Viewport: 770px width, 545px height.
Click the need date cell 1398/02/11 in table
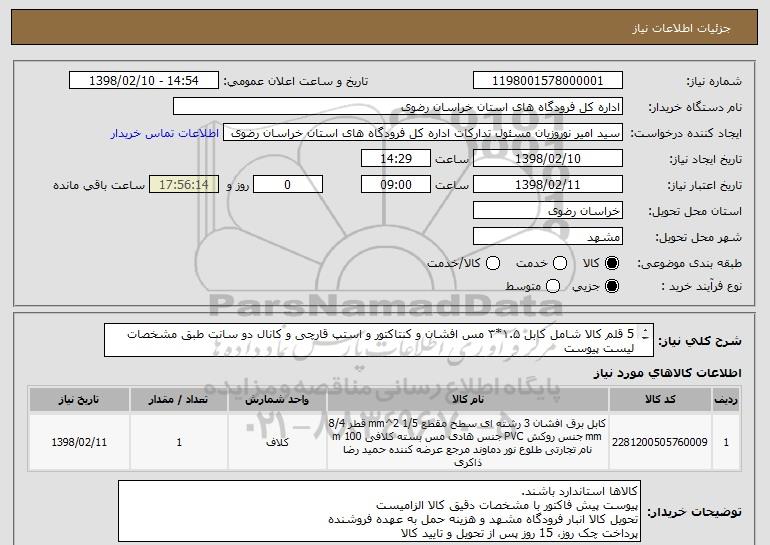pos(79,442)
